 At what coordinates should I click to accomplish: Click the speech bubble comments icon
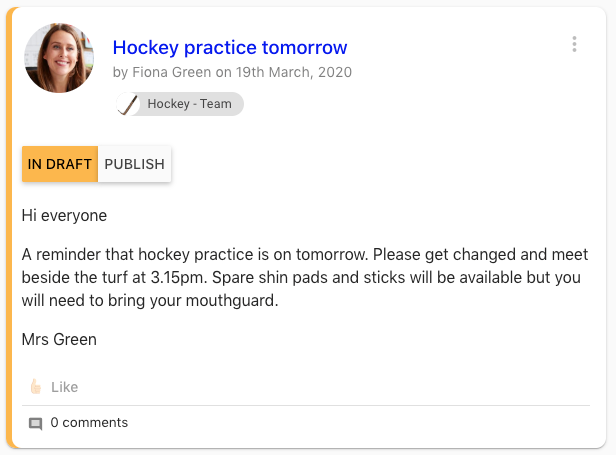coord(36,423)
